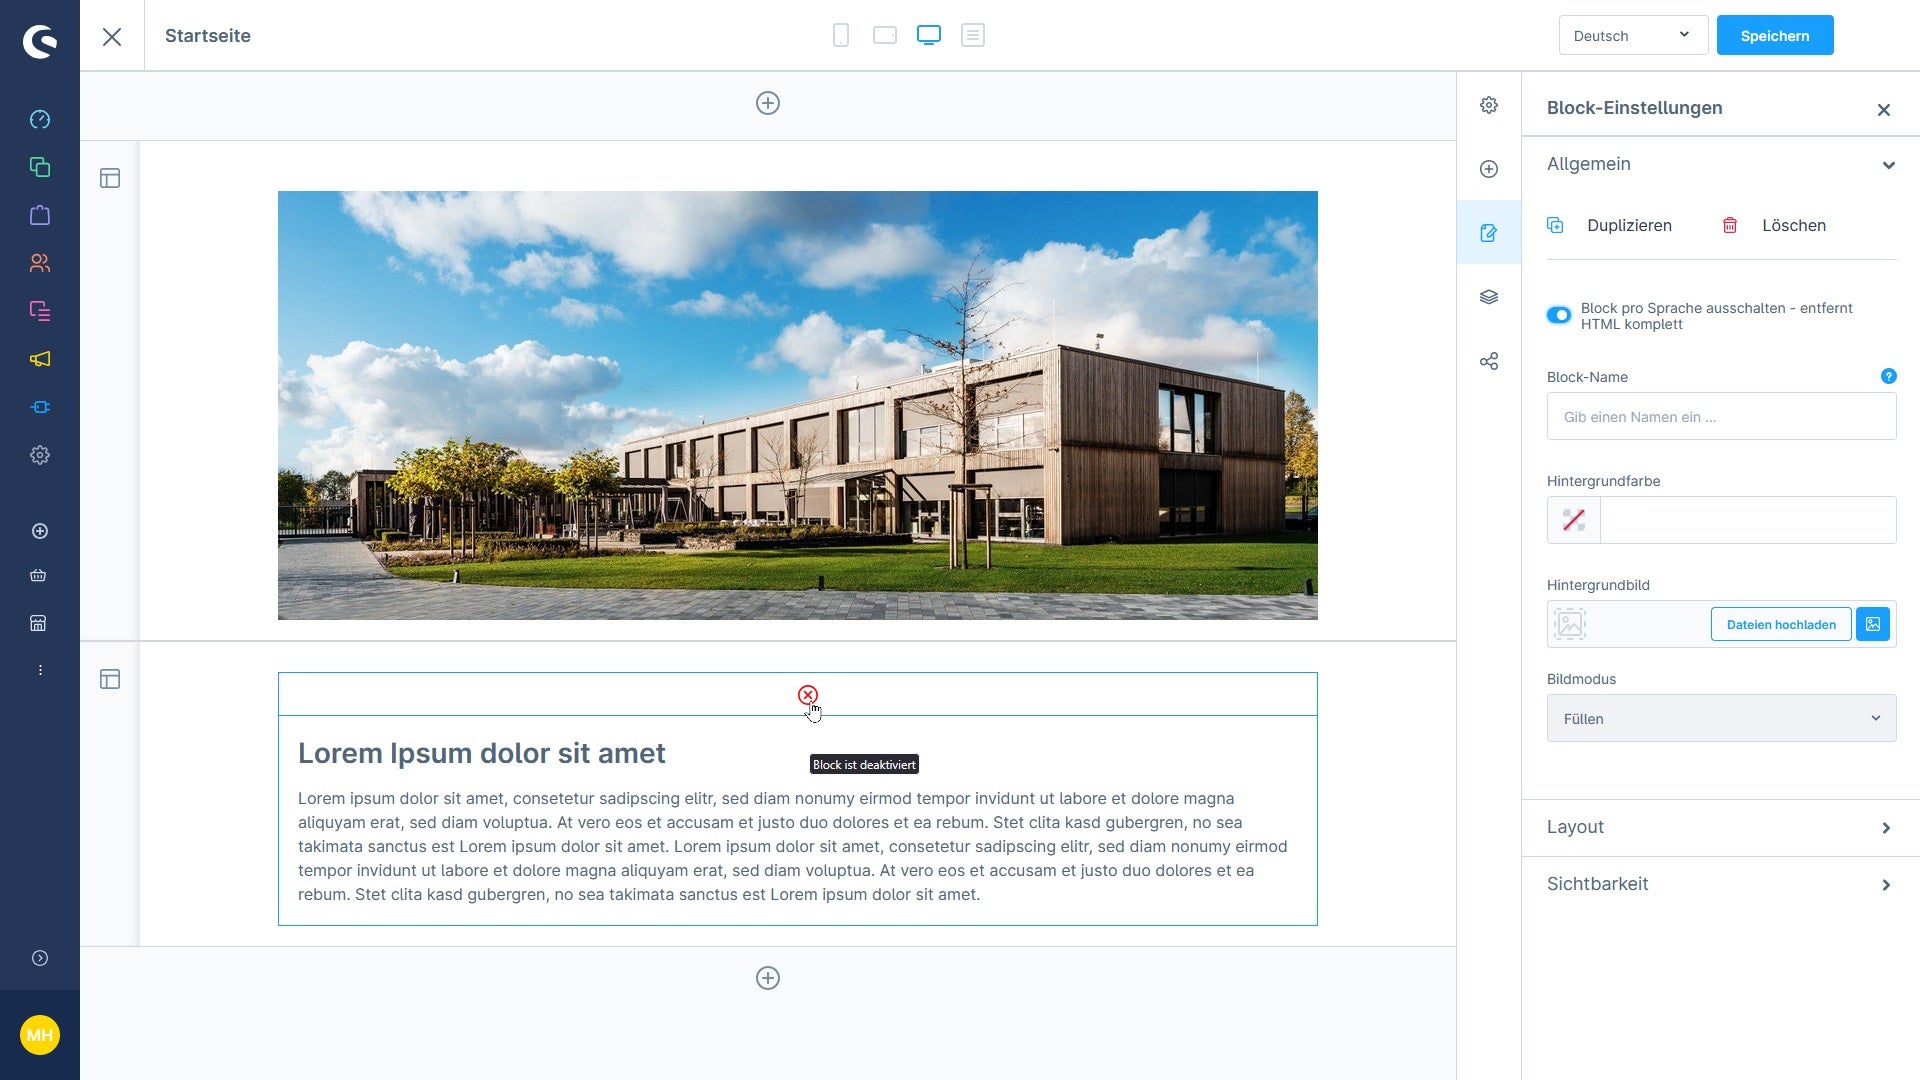Click the red block deactivated icon
1920x1080 pixels.
pos(808,695)
